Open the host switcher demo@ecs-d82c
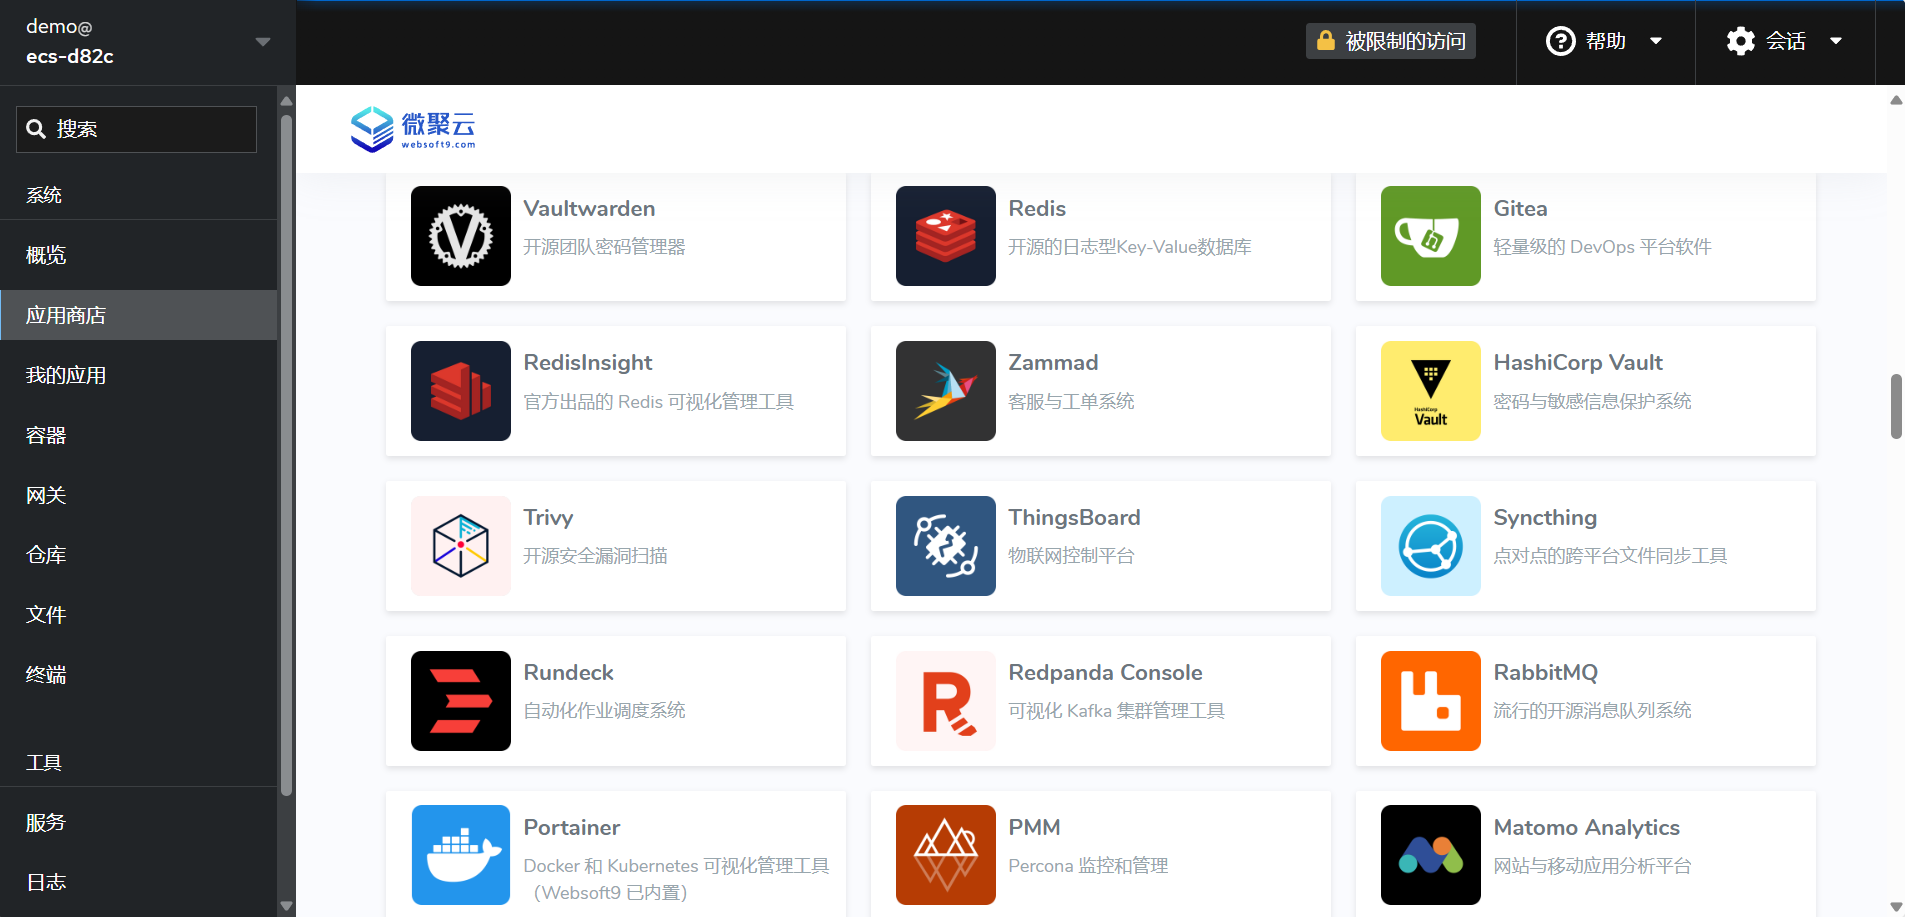 click(x=148, y=42)
